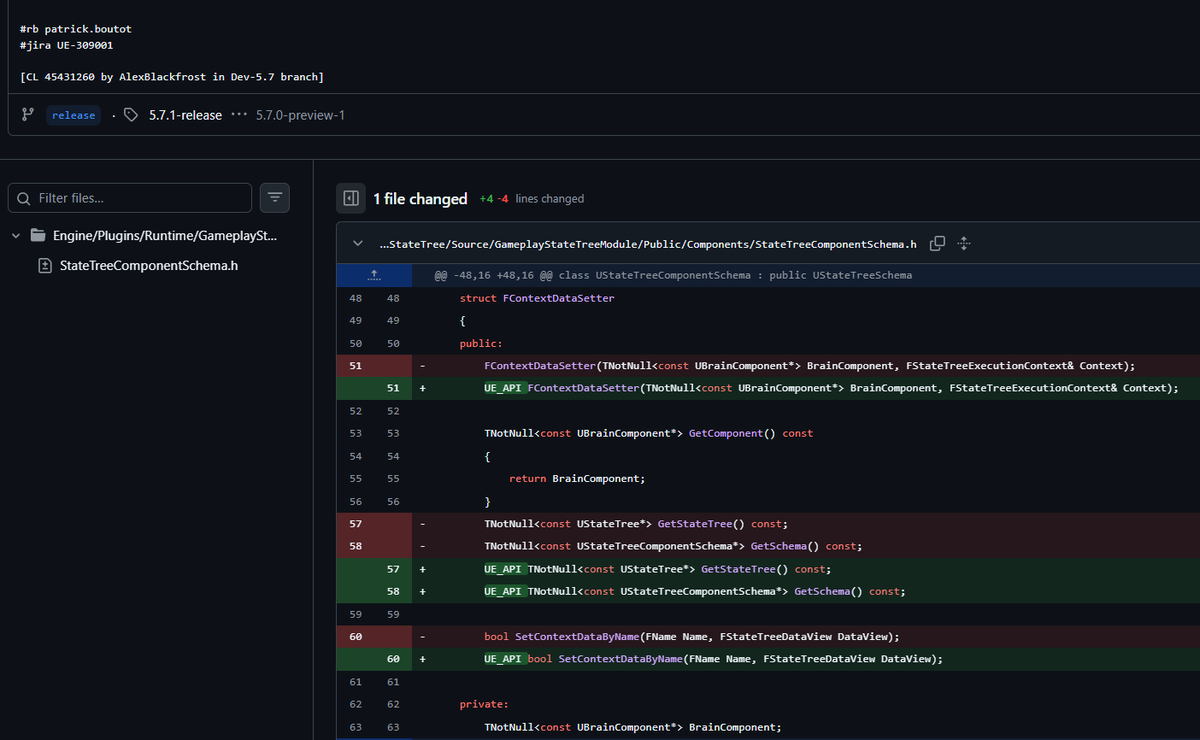The width and height of the screenshot is (1200, 740).
Task: Open the file filter options button
Action: [275, 198]
